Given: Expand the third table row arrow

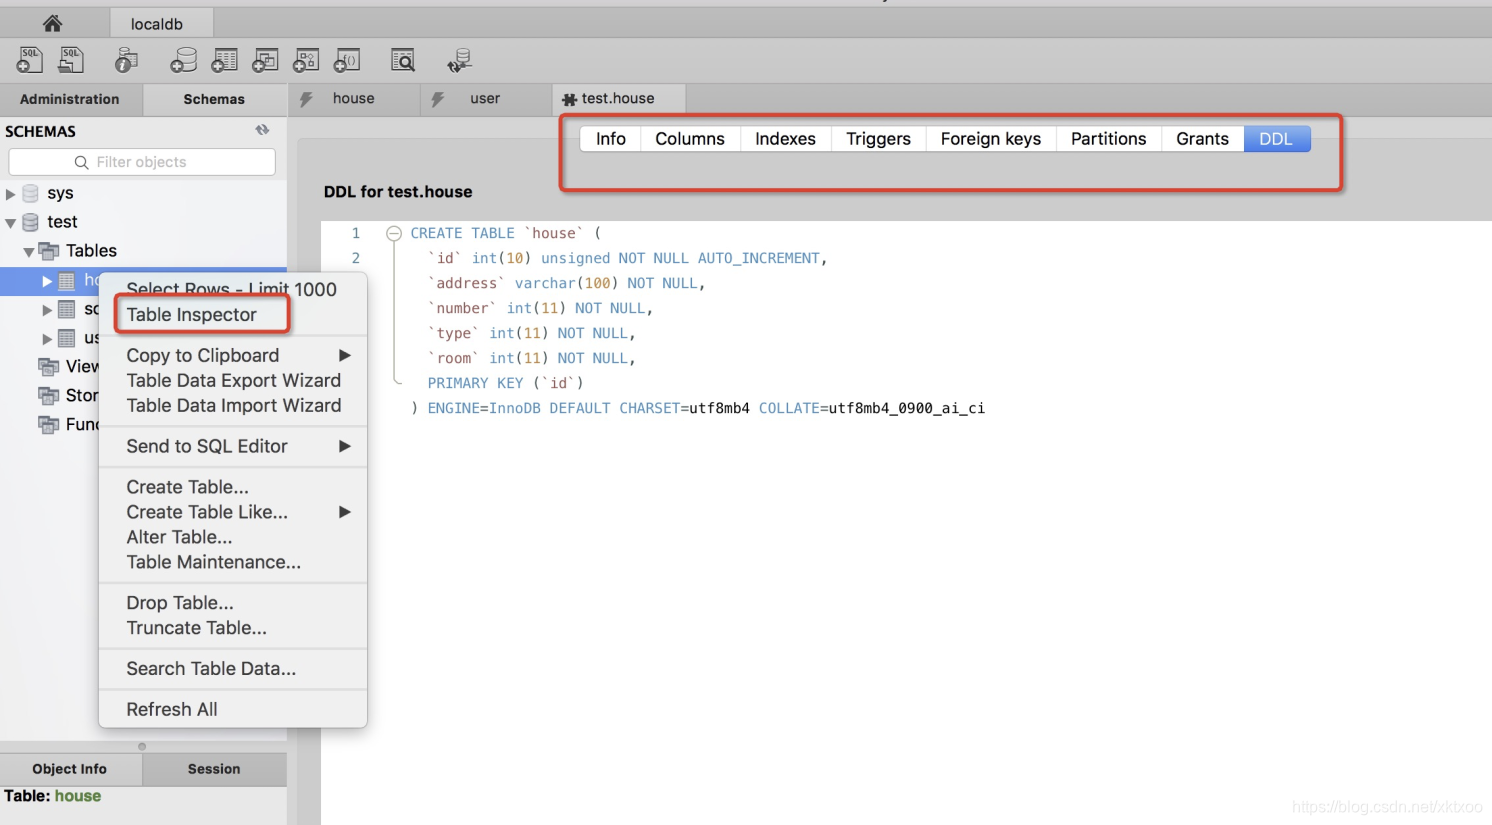Looking at the screenshot, I should click(47, 339).
